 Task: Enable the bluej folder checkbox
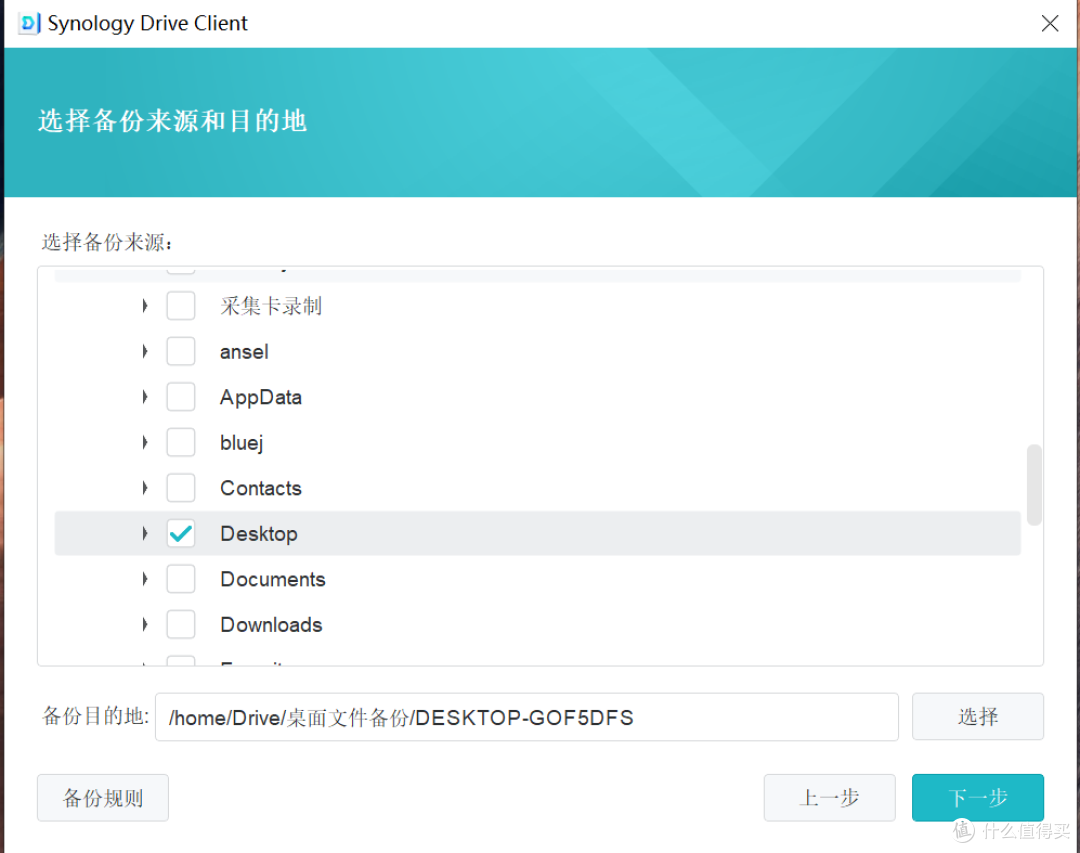tap(180, 442)
